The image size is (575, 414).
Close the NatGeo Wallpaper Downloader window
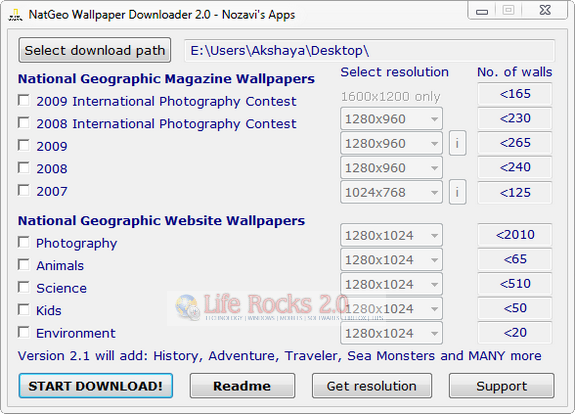click(x=545, y=10)
